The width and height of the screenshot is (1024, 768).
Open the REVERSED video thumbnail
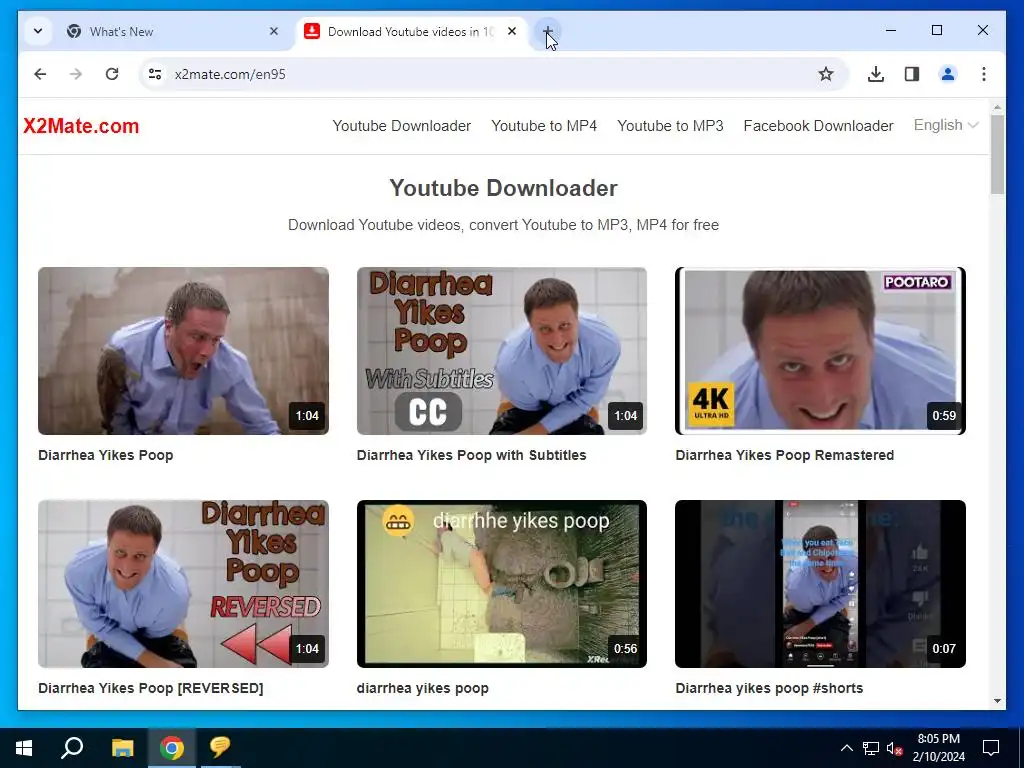[x=184, y=584]
